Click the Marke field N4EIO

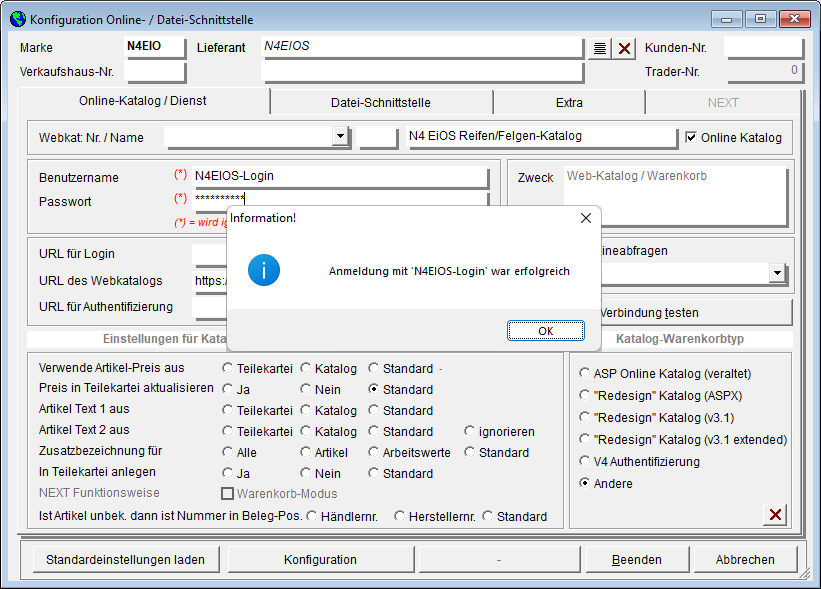pos(155,47)
